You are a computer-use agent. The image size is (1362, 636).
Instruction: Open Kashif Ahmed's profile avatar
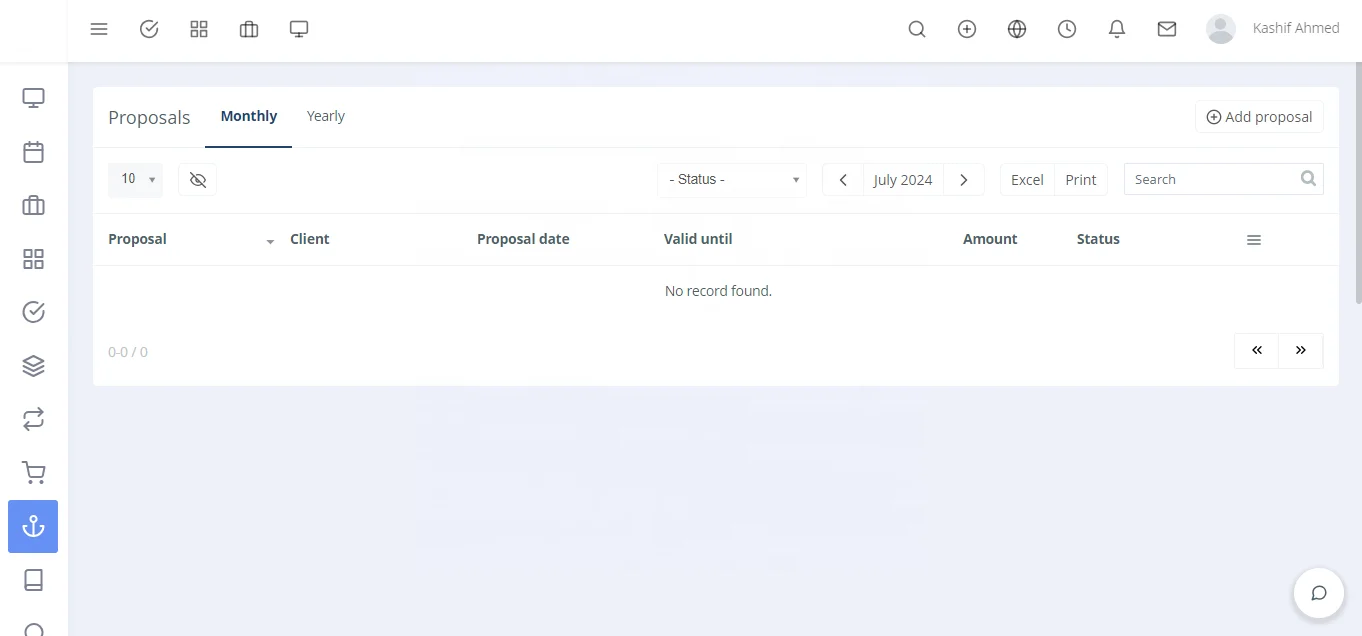(x=1221, y=29)
